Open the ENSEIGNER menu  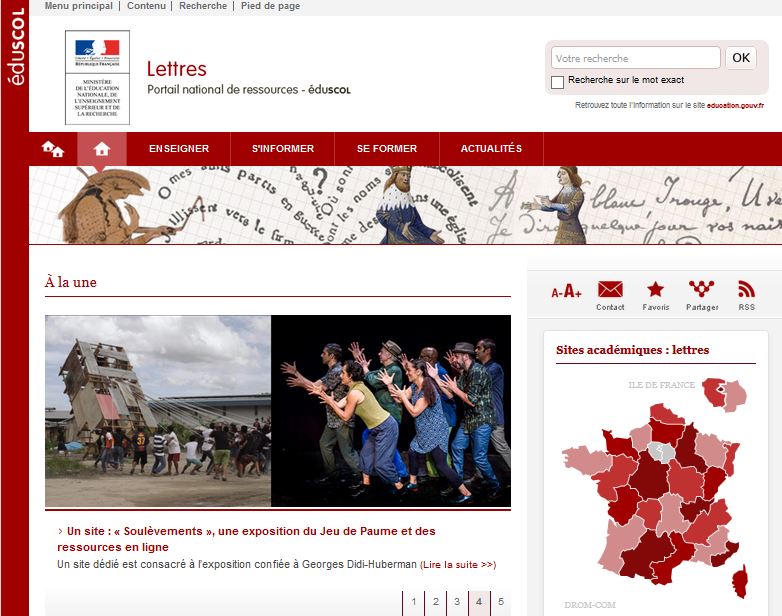(179, 149)
